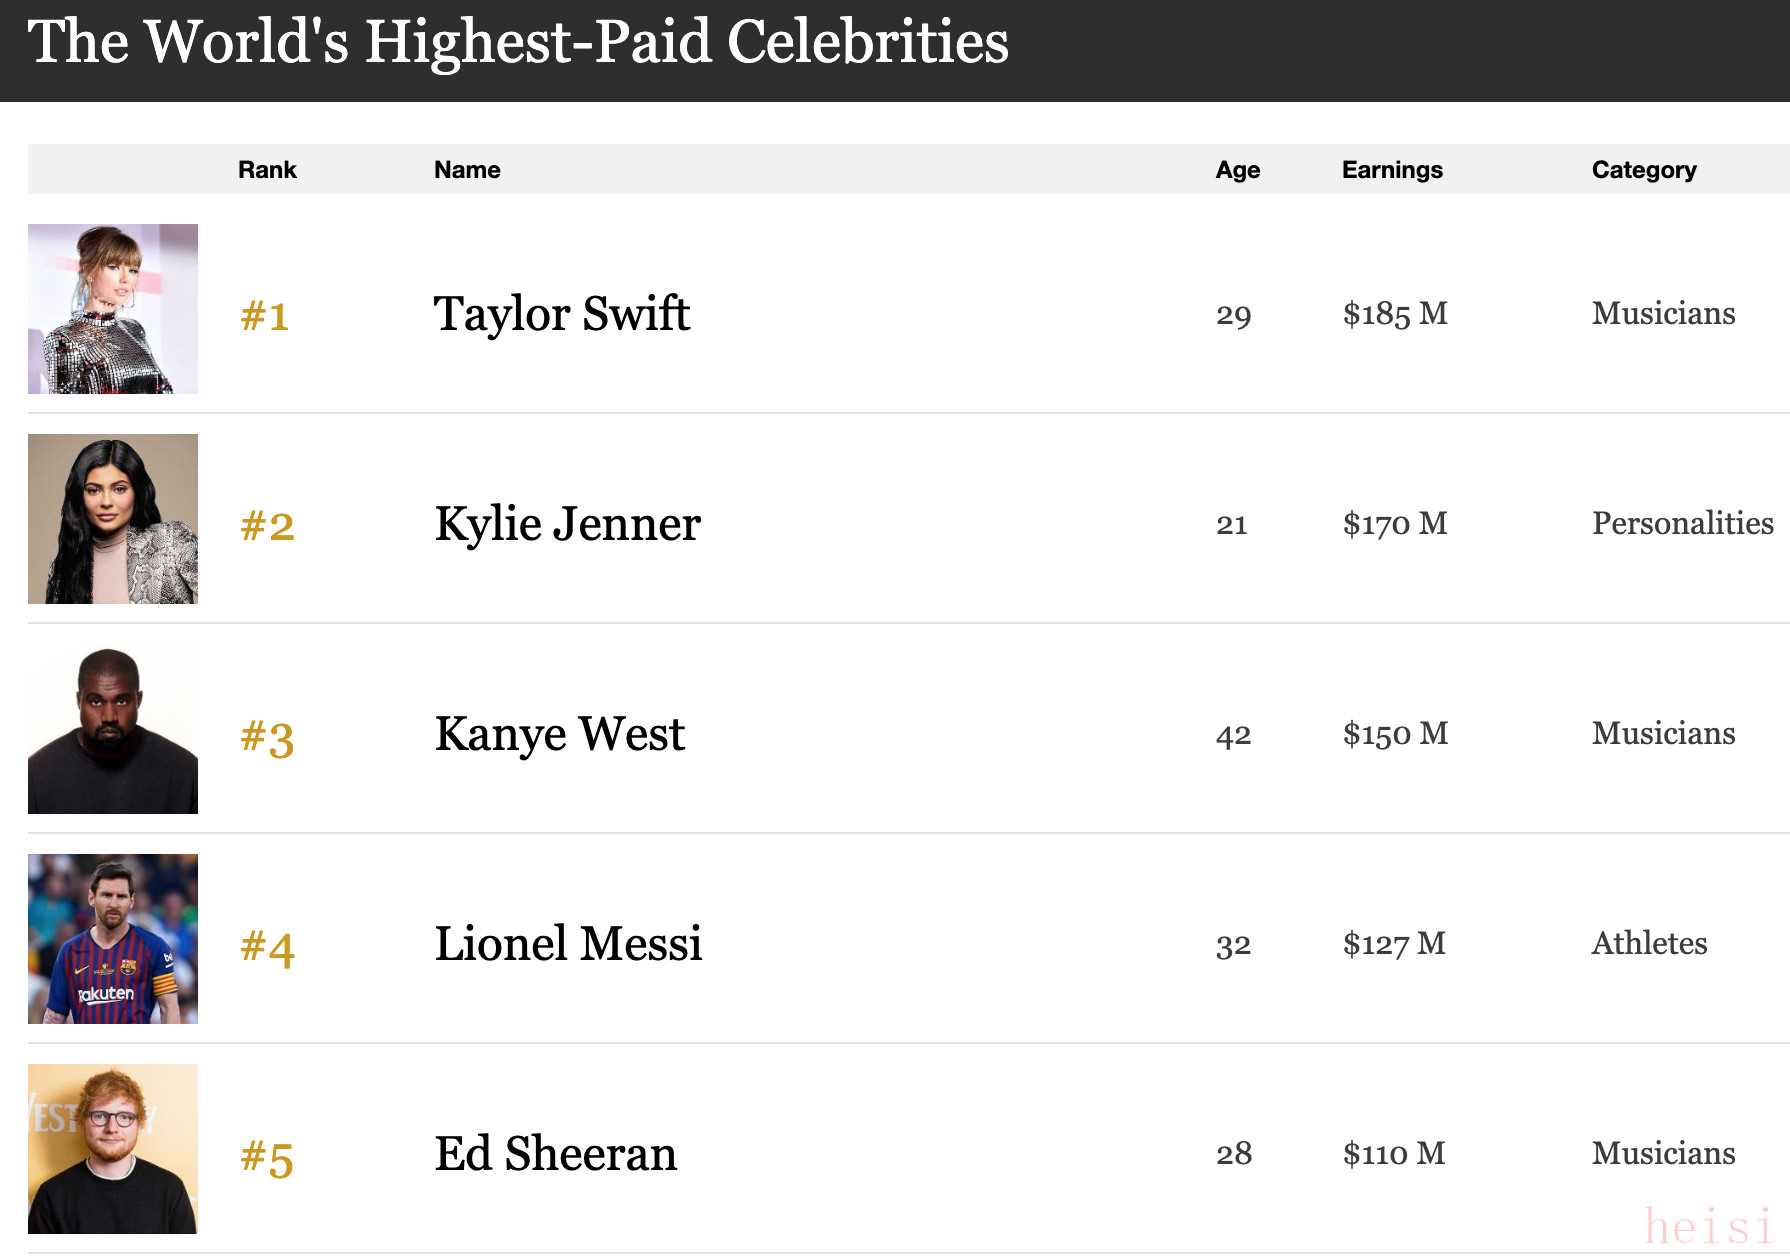
Task: Click Taylor Swift's photo thumbnail
Action: point(113,309)
